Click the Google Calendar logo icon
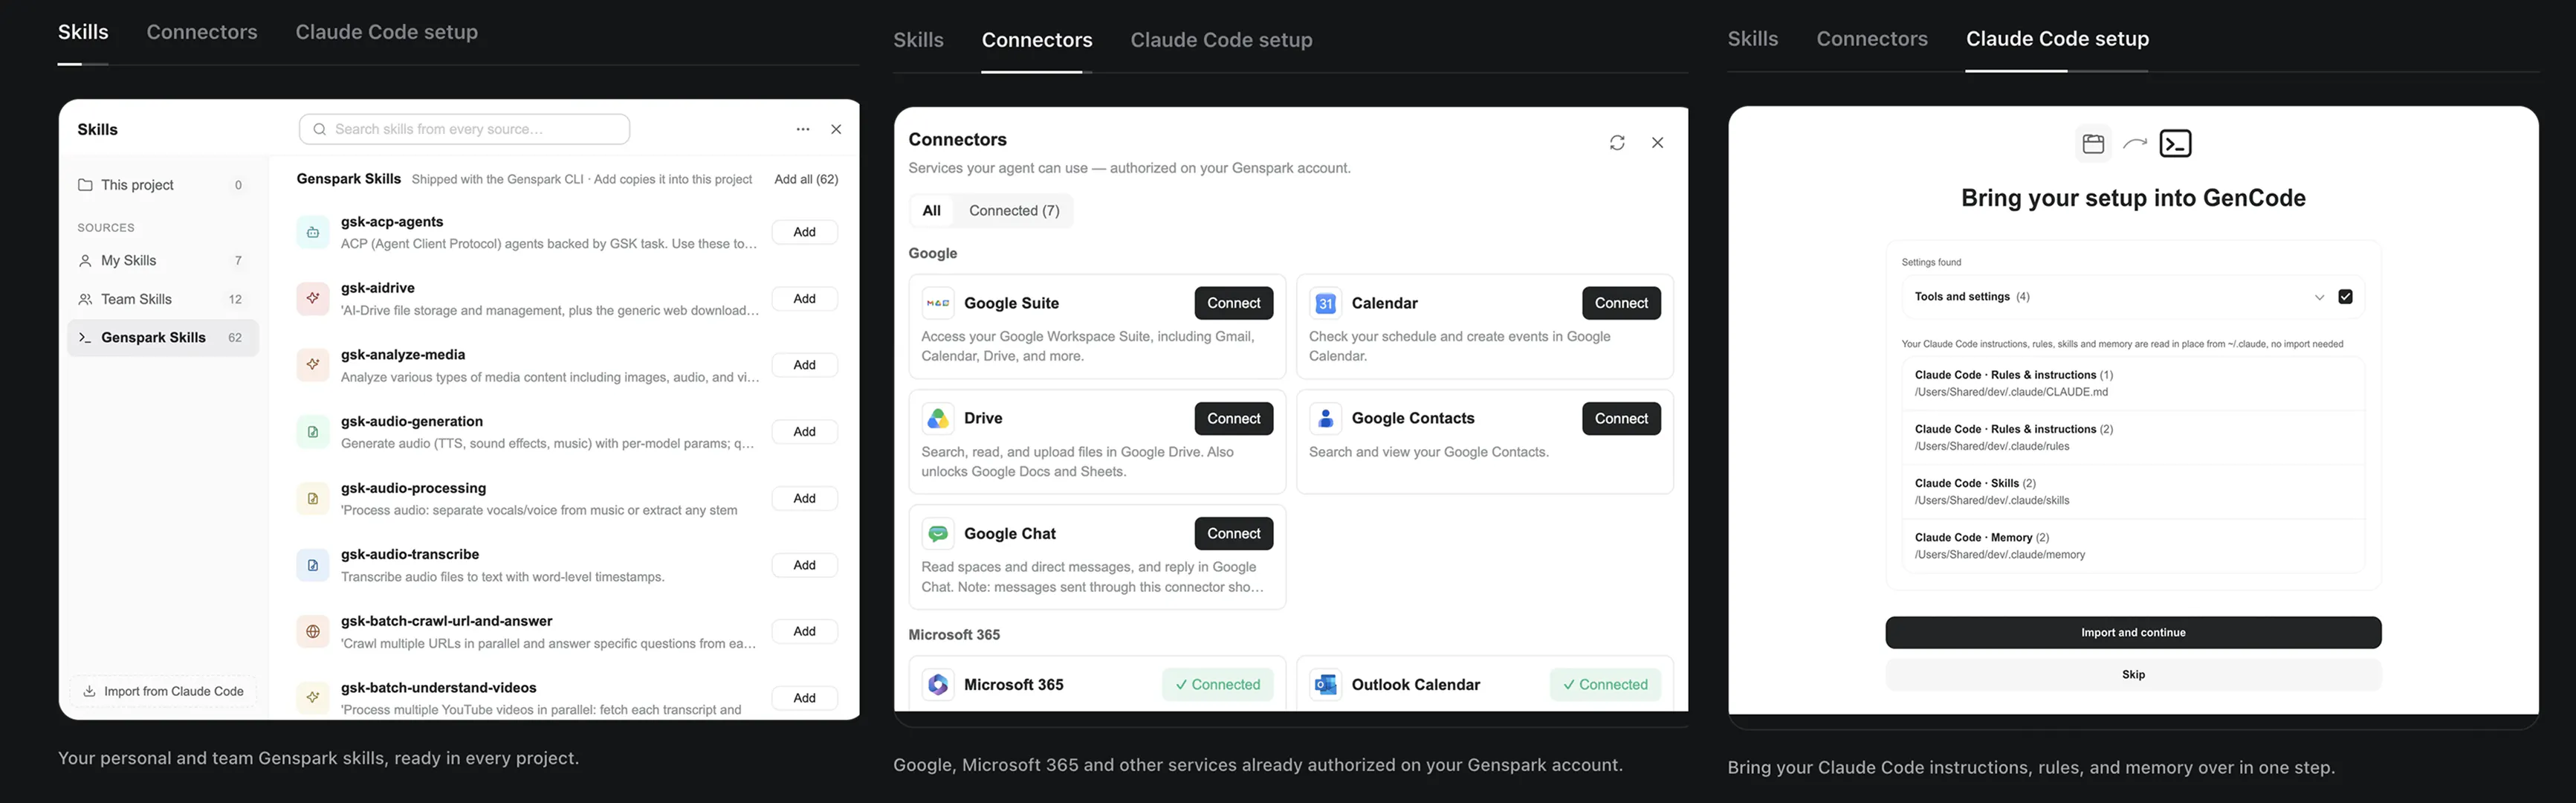This screenshot has height=803, width=2576. (x=1326, y=303)
